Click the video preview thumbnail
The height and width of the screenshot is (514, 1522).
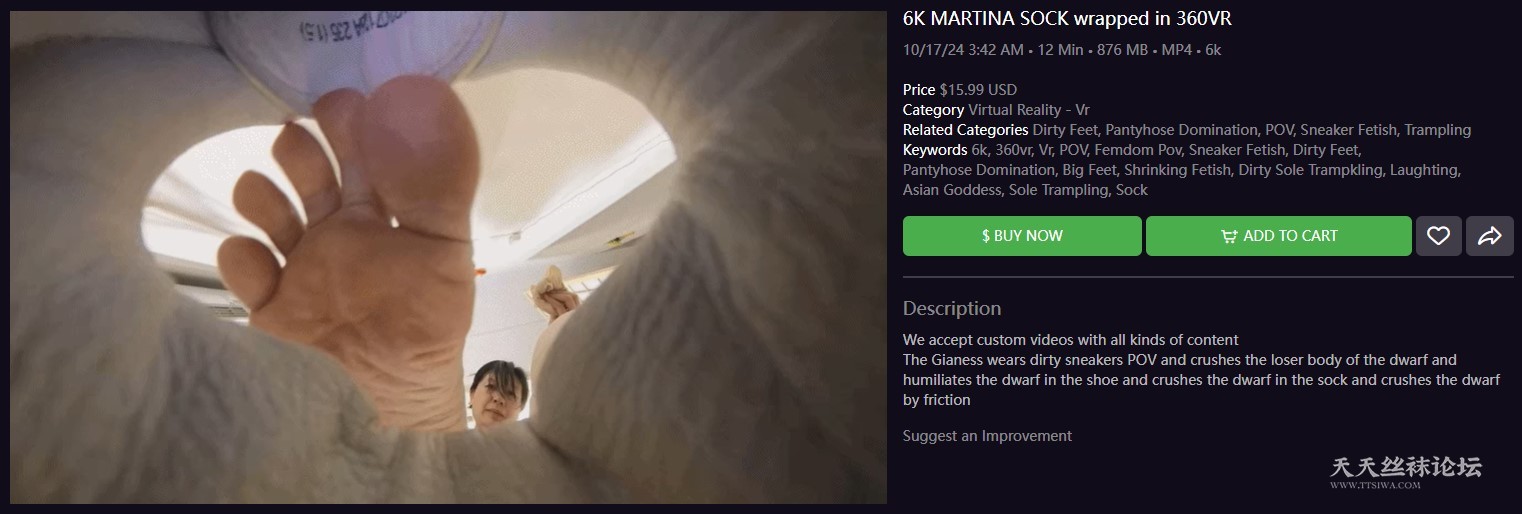(448, 257)
